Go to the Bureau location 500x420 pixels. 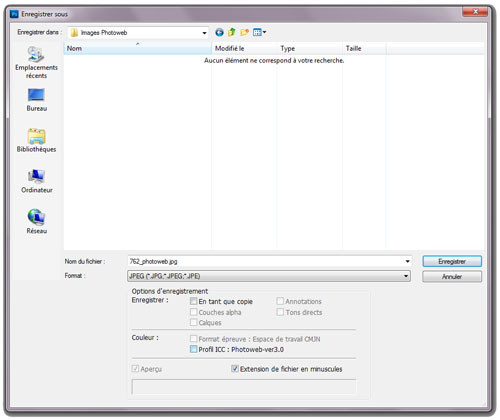[x=36, y=100]
